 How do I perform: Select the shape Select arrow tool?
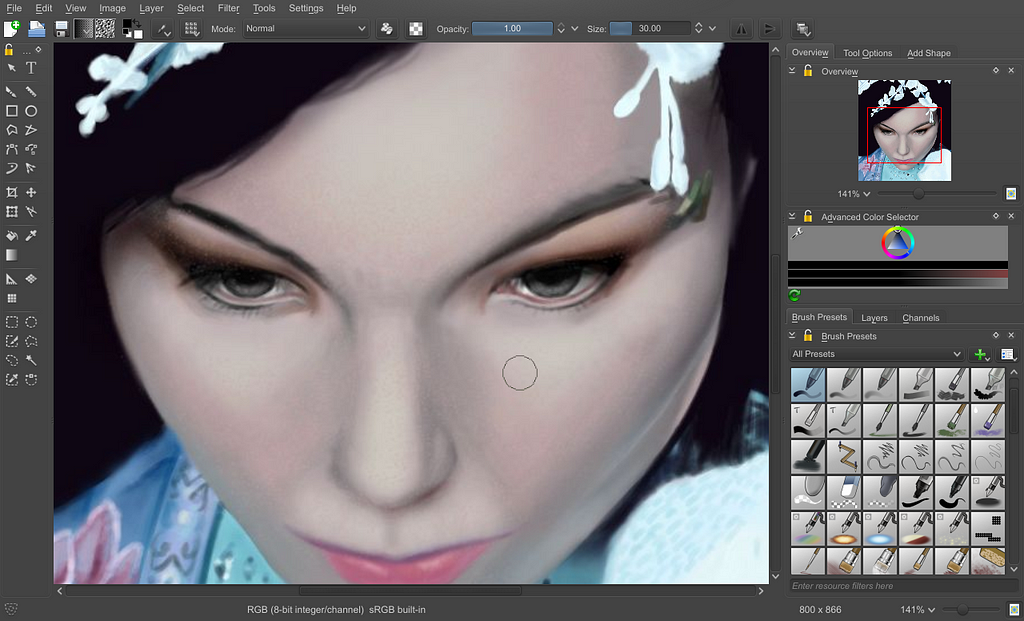(12, 68)
